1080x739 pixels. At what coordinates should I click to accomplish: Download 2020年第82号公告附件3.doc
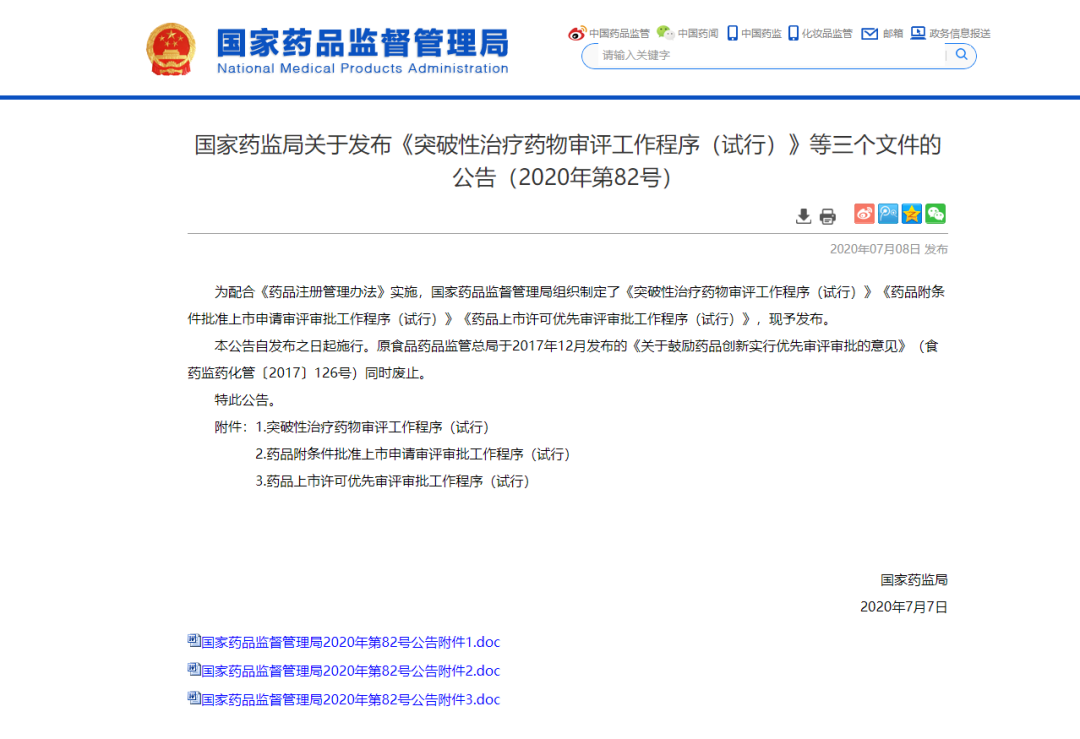pyautogui.click(x=350, y=699)
